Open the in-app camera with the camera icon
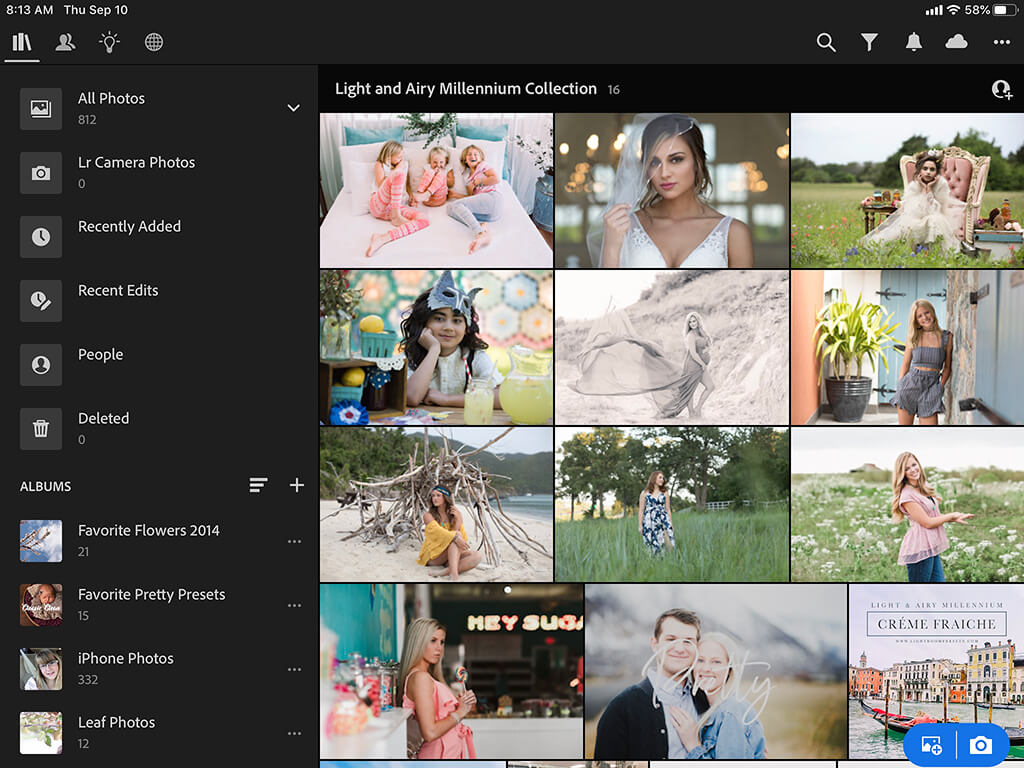This screenshot has height=768, width=1024. (x=981, y=745)
